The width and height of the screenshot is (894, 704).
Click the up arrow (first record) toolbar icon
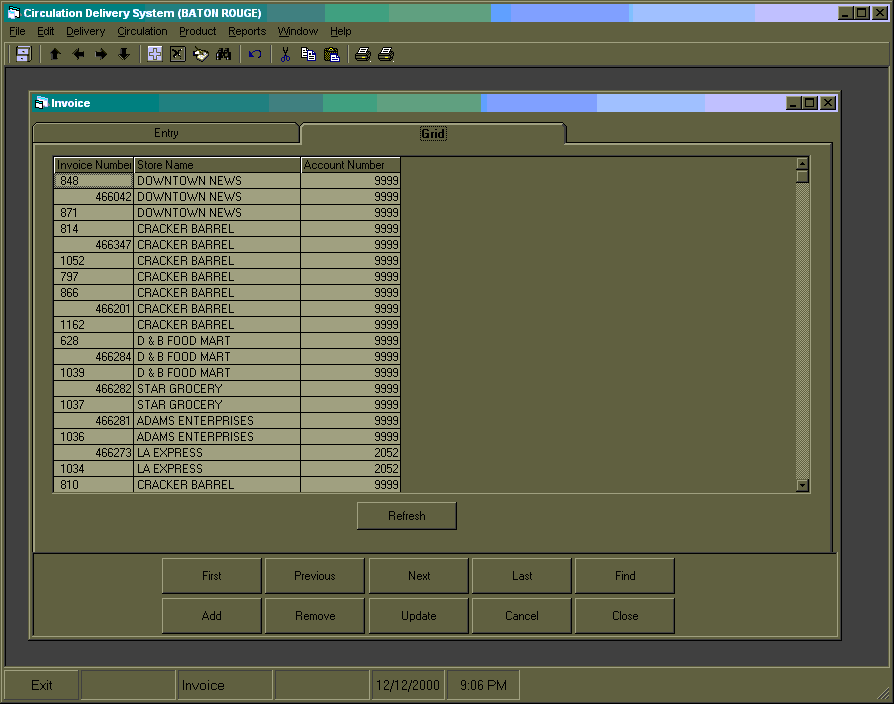pos(55,54)
